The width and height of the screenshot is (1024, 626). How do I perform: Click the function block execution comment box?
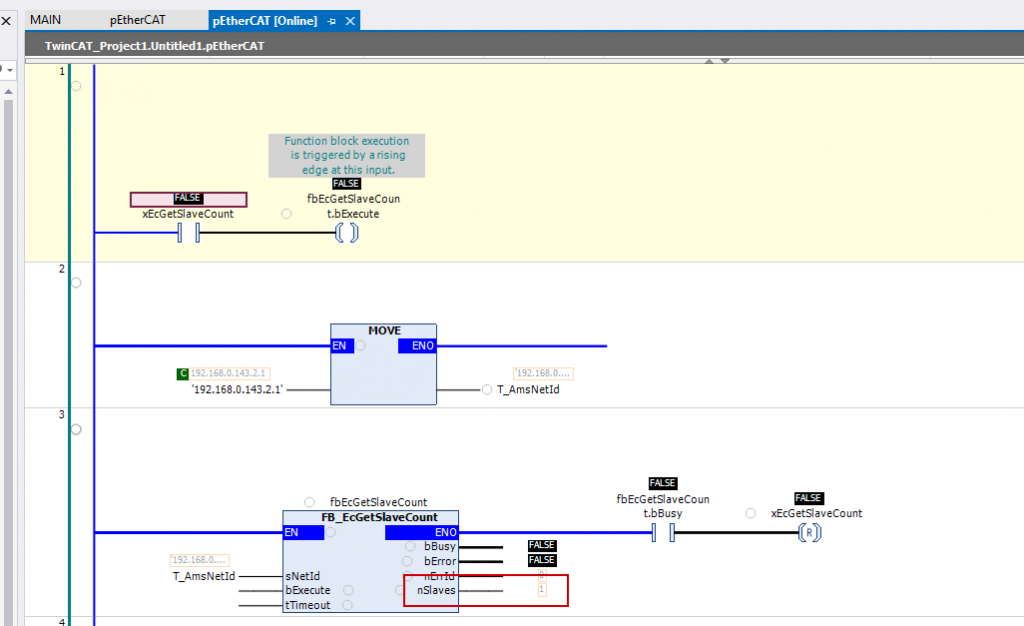pyautogui.click(x=347, y=155)
